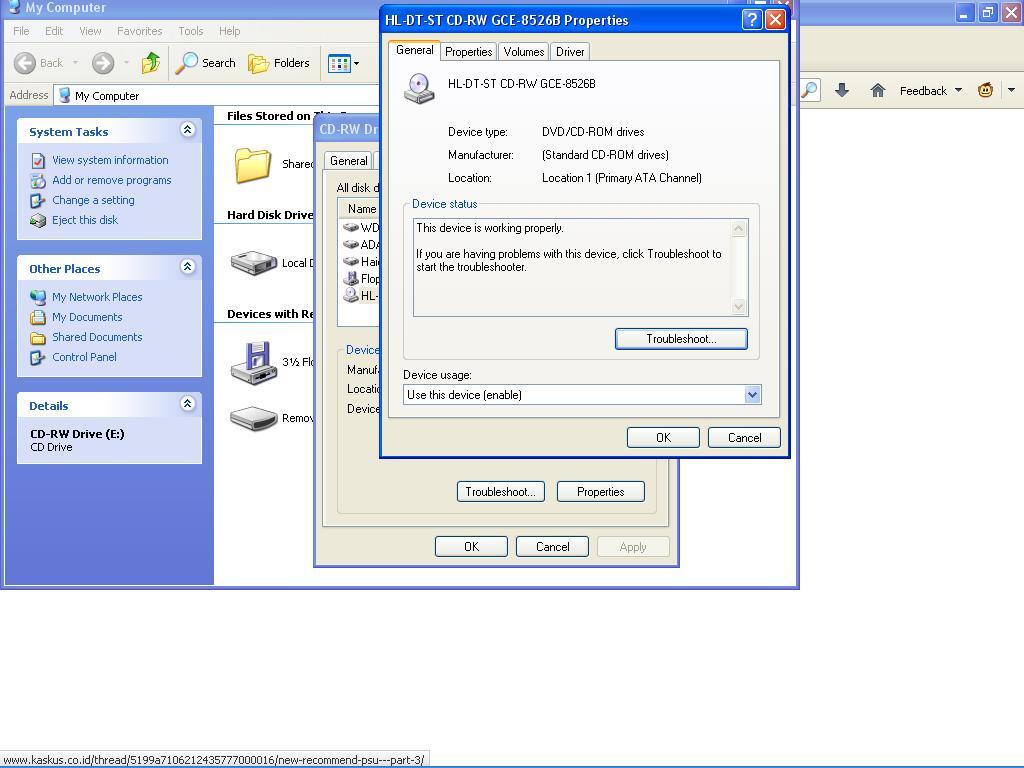The width and height of the screenshot is (1024, 768).
Task: Open the View menu
Action: (90, 31)
